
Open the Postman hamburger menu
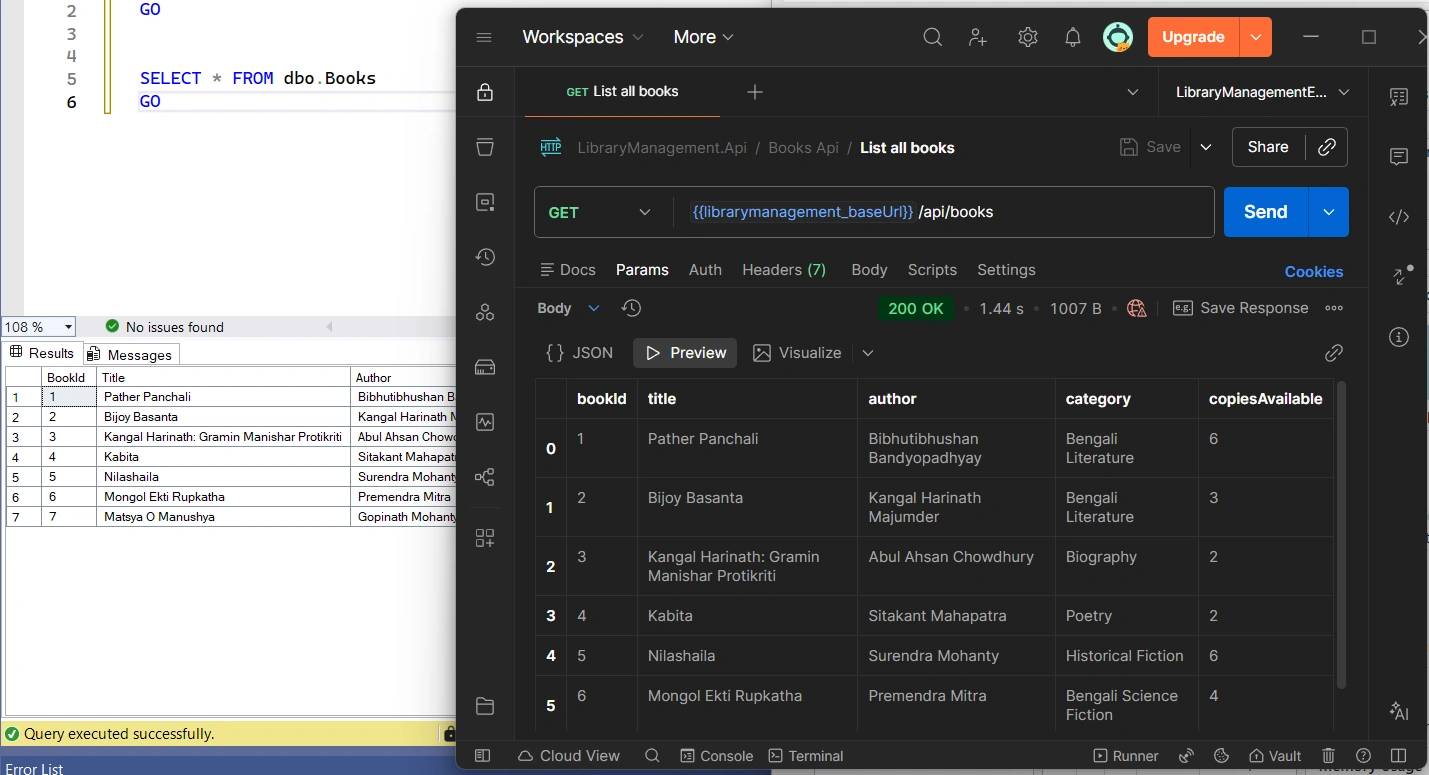(x=484, y=37)
